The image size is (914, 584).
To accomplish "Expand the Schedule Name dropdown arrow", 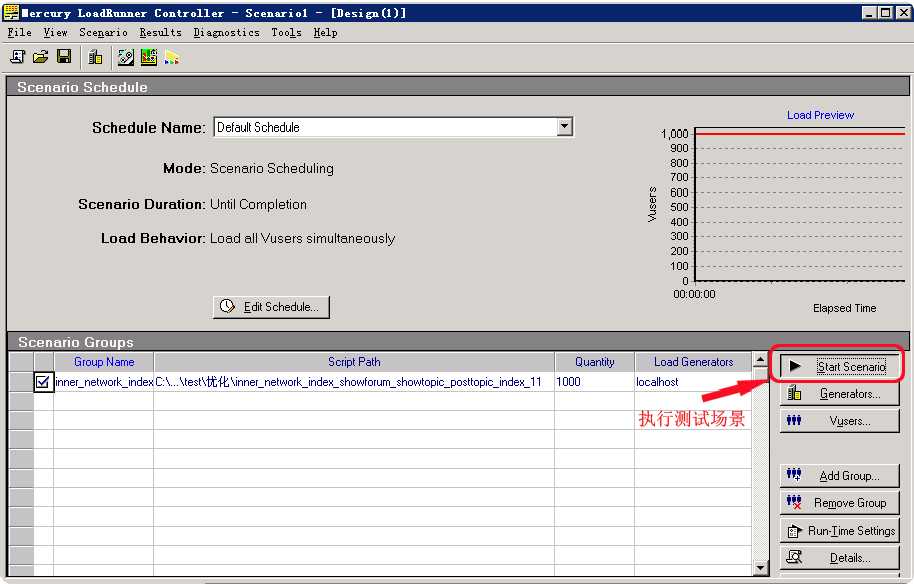I will pyautogui.click(x=564, y=126).
